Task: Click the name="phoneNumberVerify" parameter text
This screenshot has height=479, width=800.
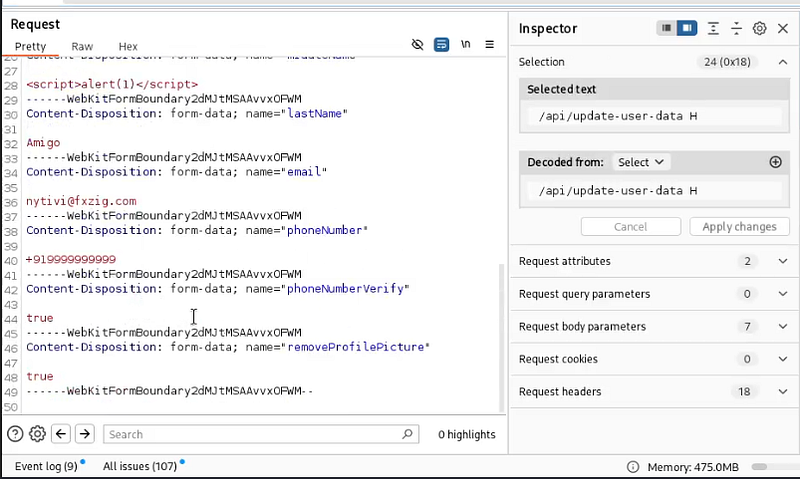Action: point(328,289)
